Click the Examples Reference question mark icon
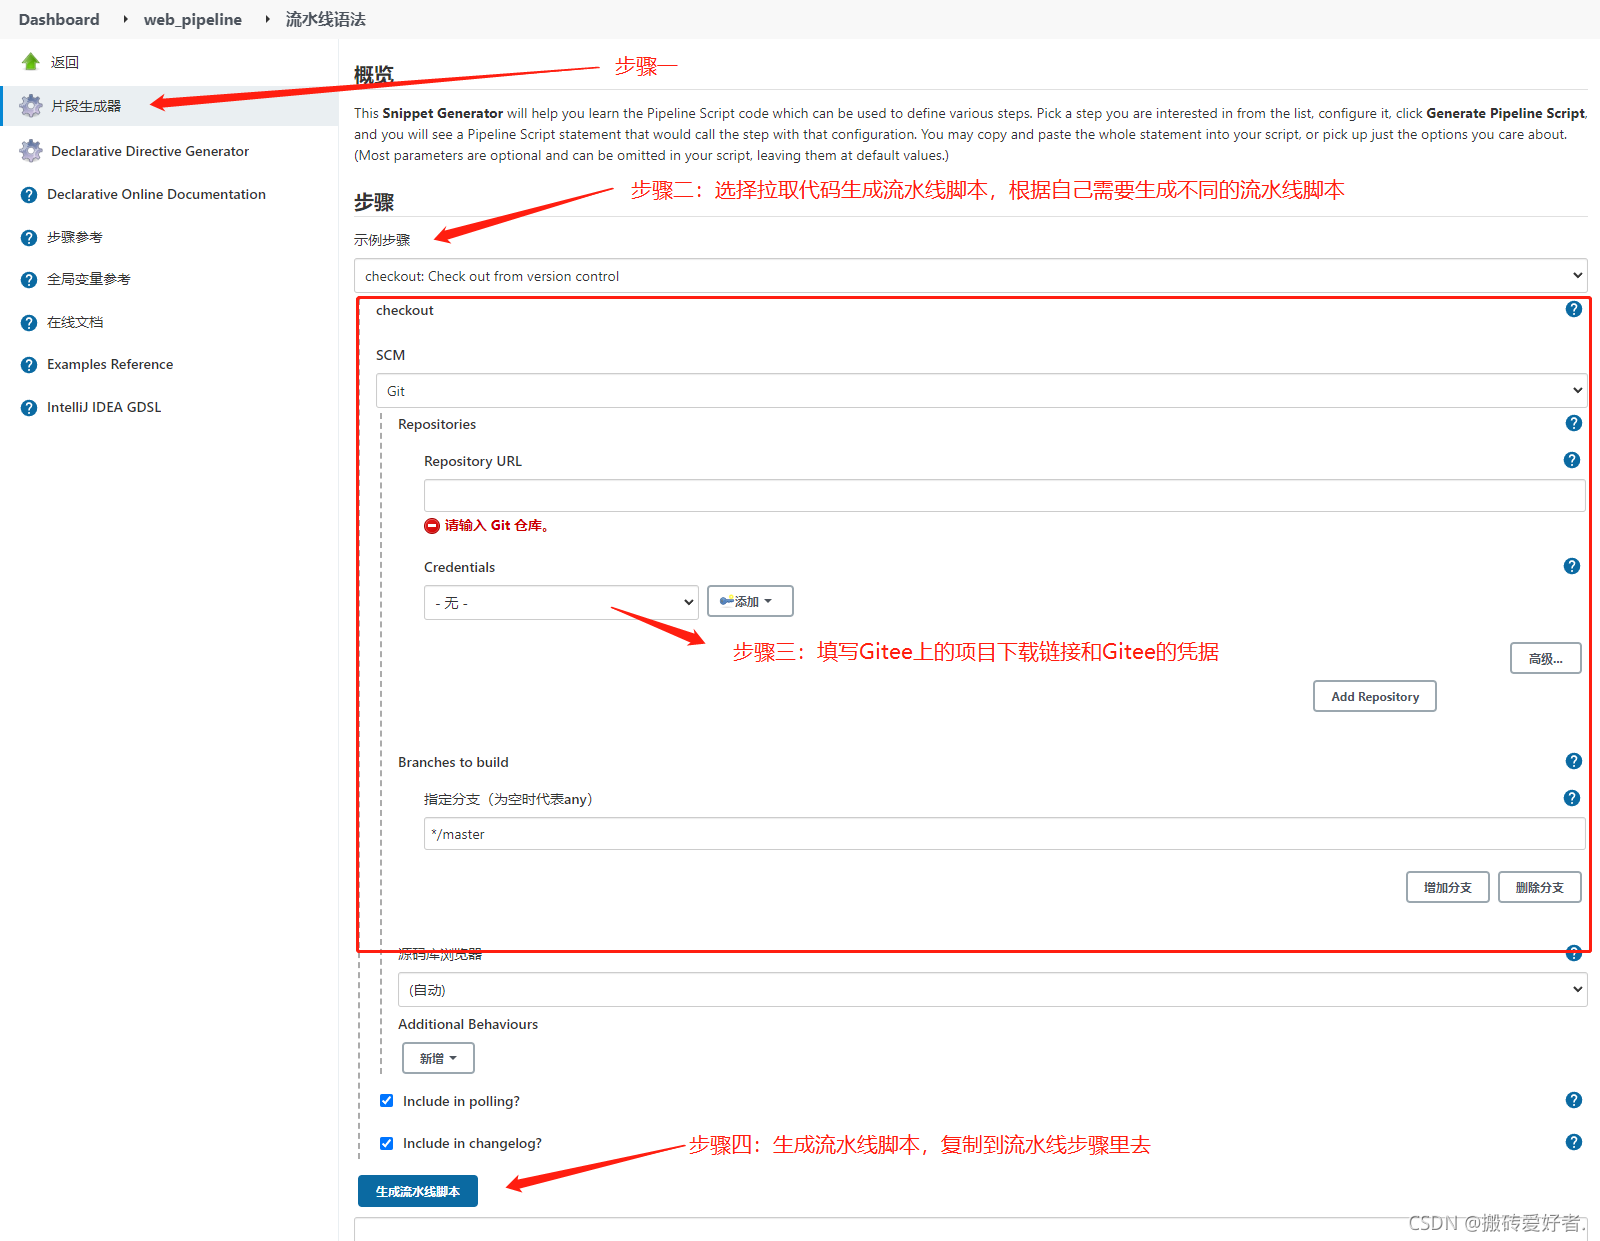 (x=29, y=365)
